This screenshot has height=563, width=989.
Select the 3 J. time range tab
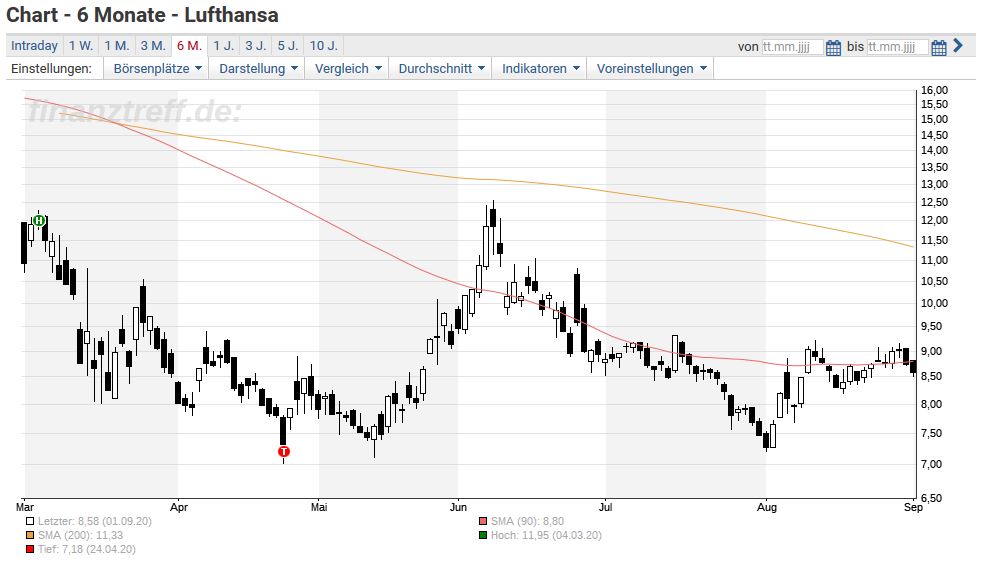tap(255, 46)
